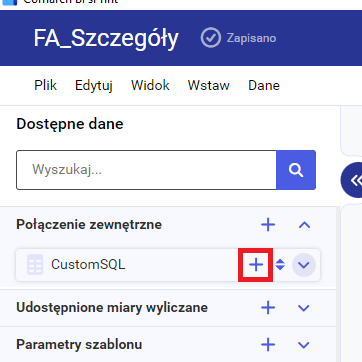Add new Udostępnione miary wyliczane measure
Screen dimensions: 362x362
click(268, 308)
